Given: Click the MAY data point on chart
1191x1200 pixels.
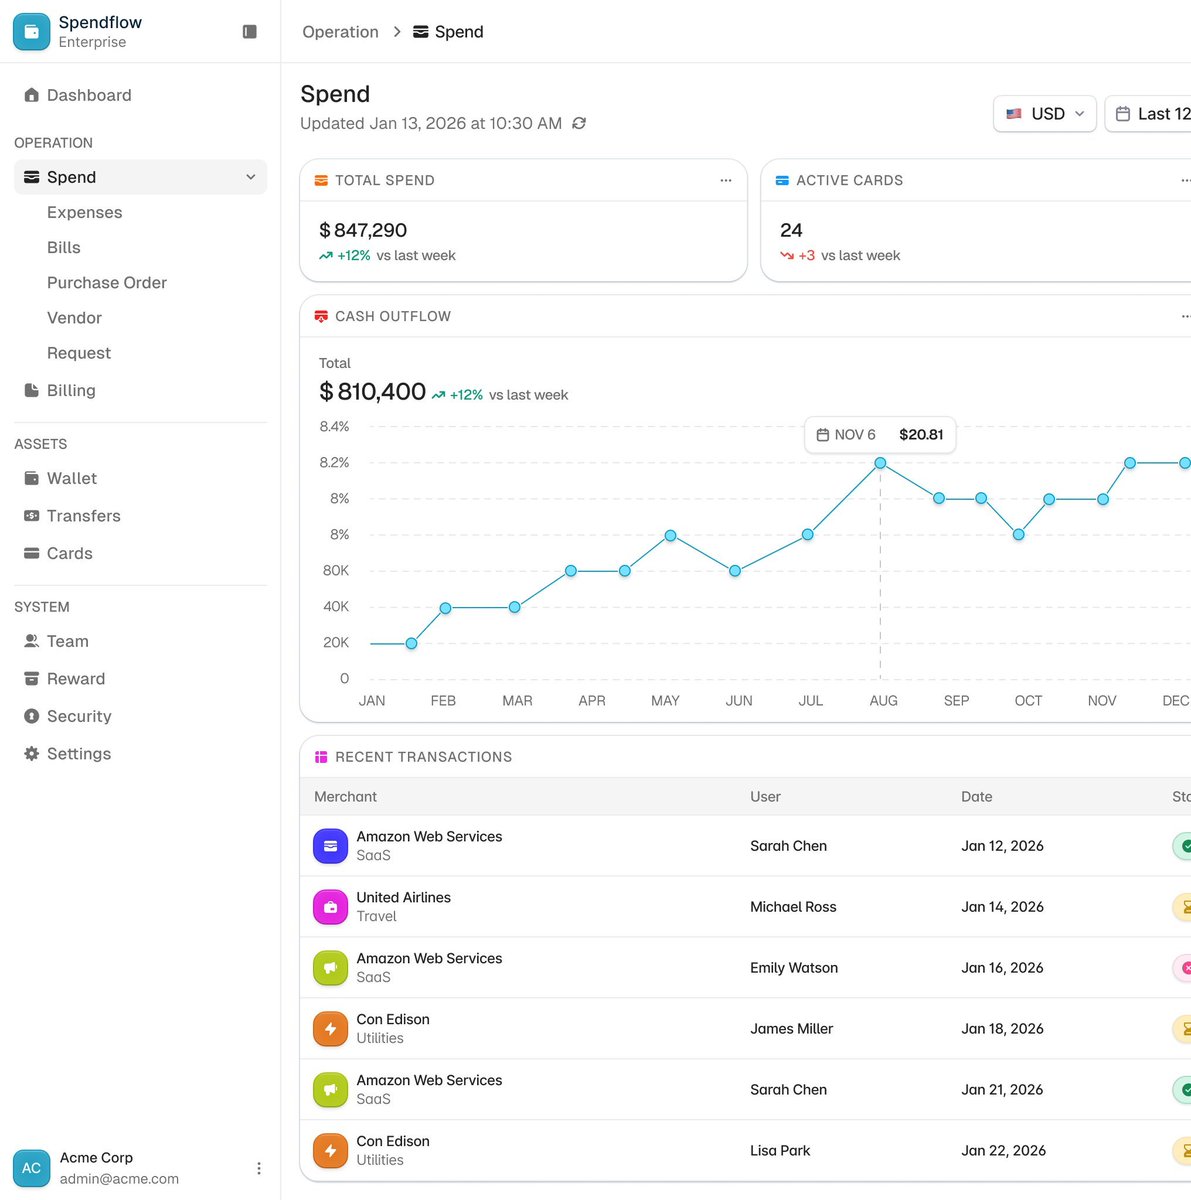Looking at the screenshot, I should [x=671, y=536].
